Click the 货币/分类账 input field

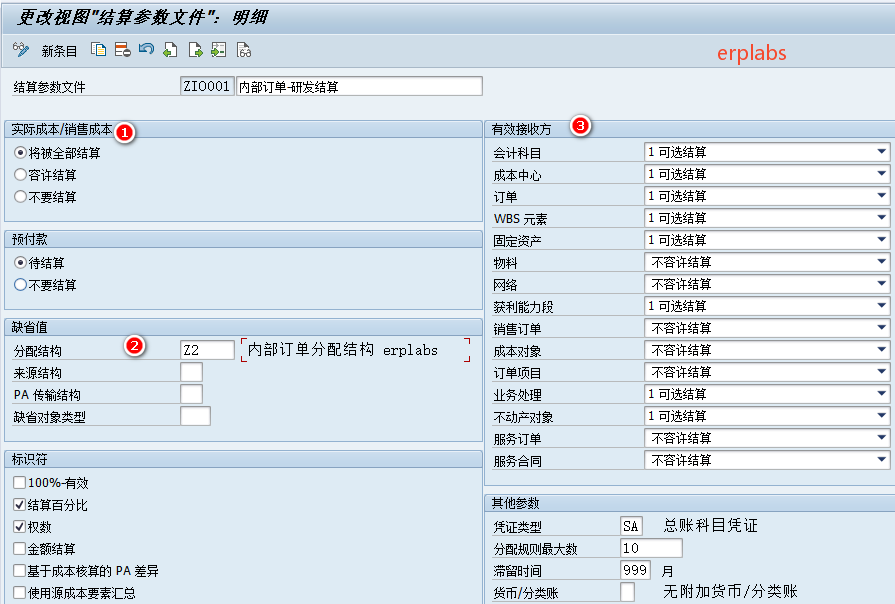(x=627, y=591)
